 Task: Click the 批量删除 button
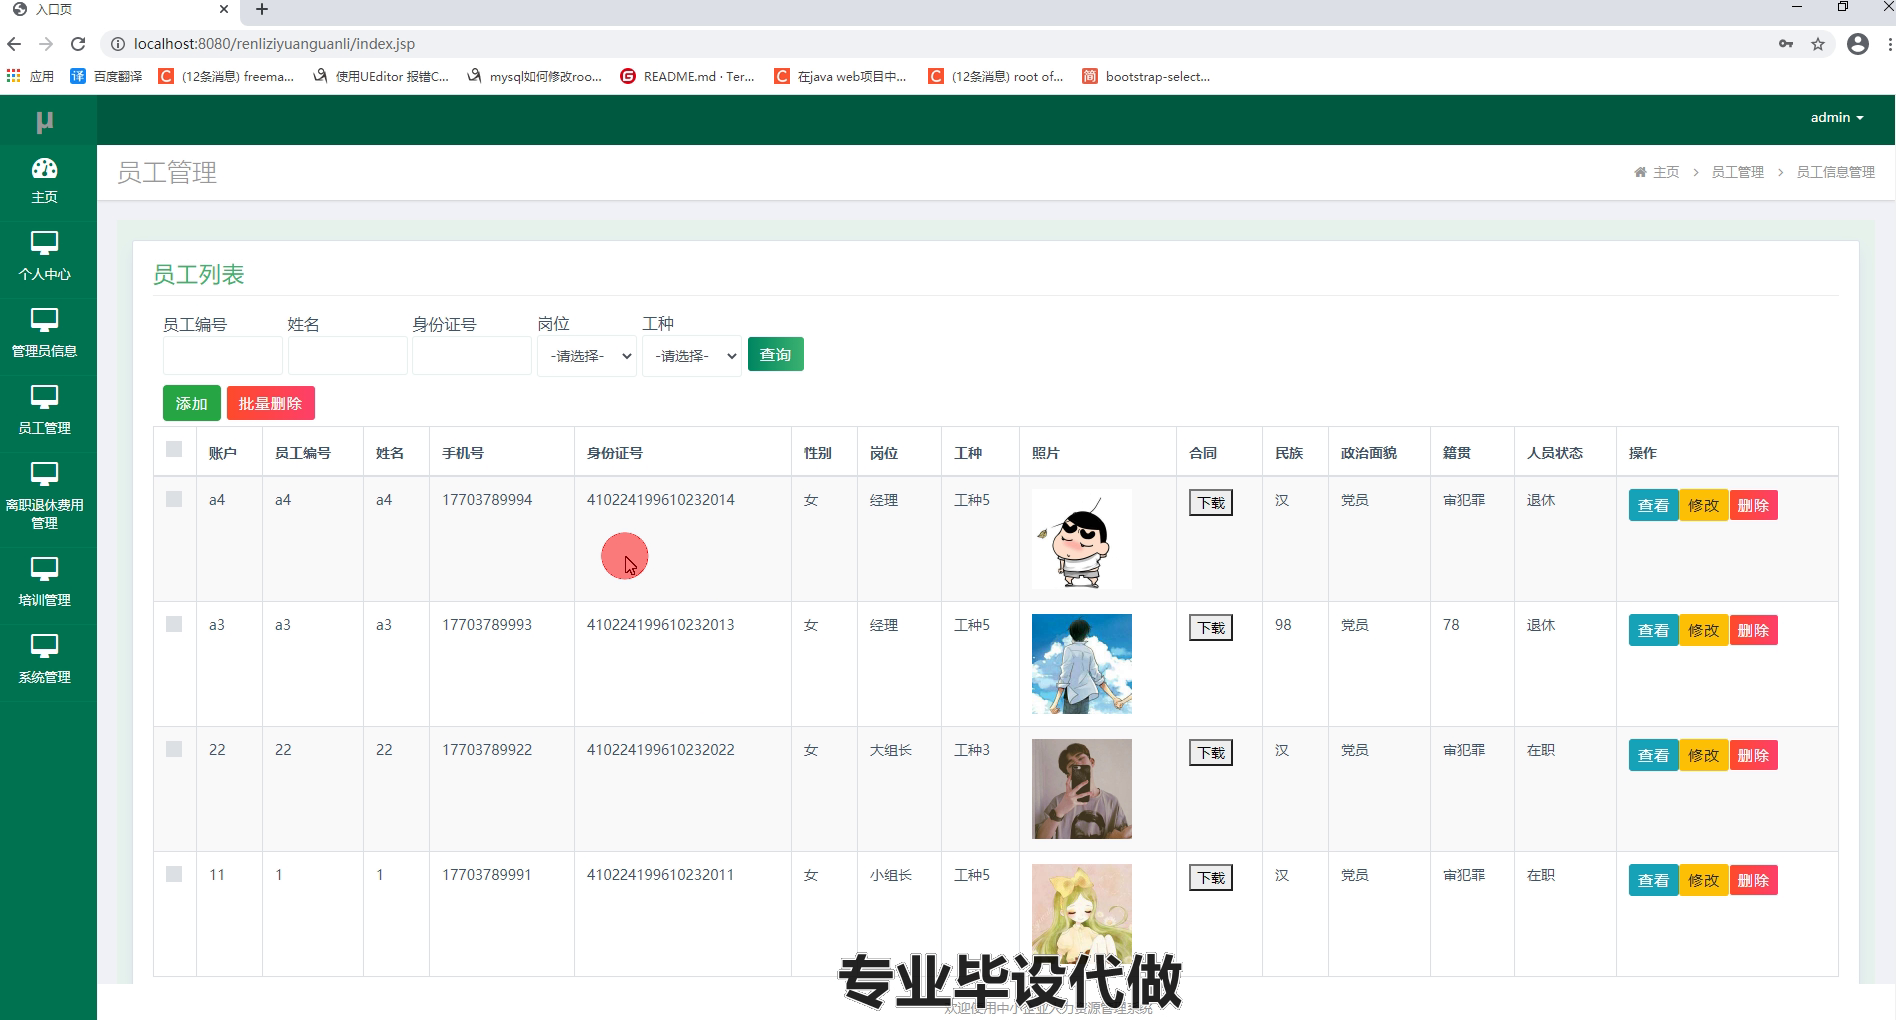pos(271,403)
